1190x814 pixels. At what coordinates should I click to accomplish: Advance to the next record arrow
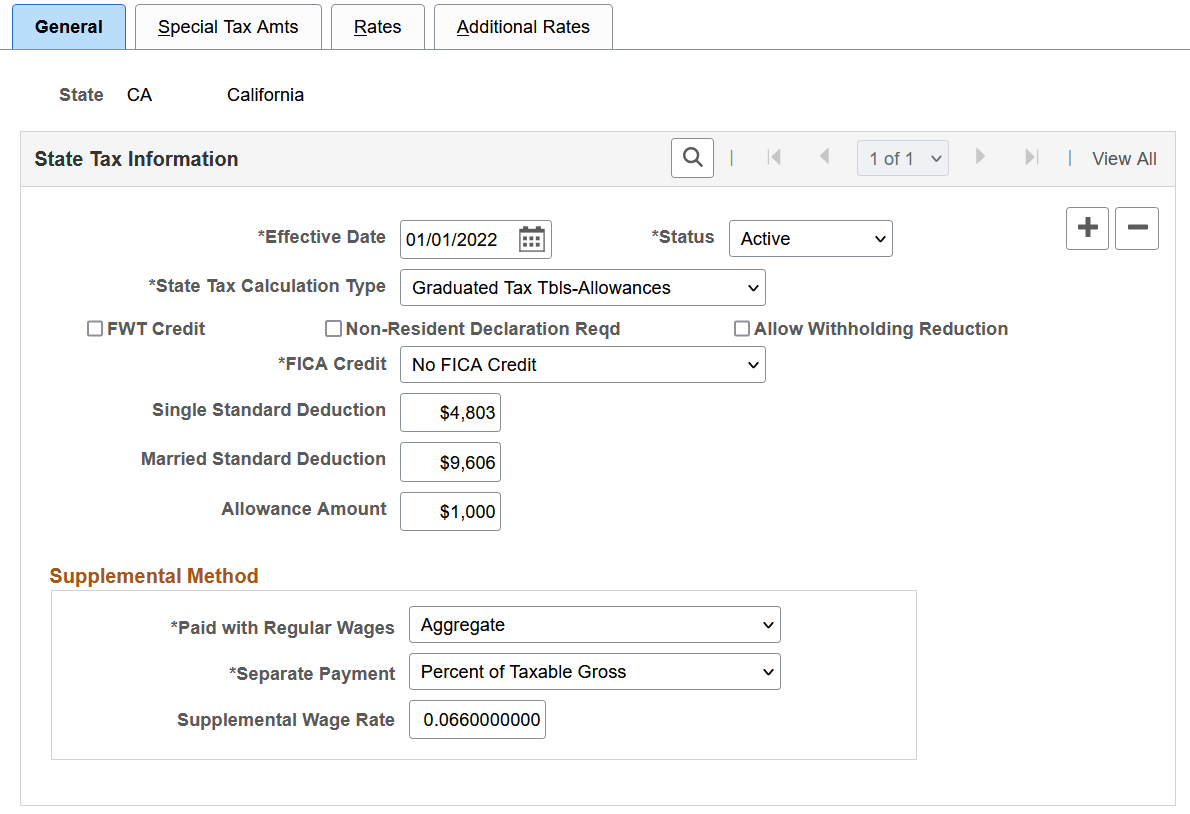click(980, 157)
